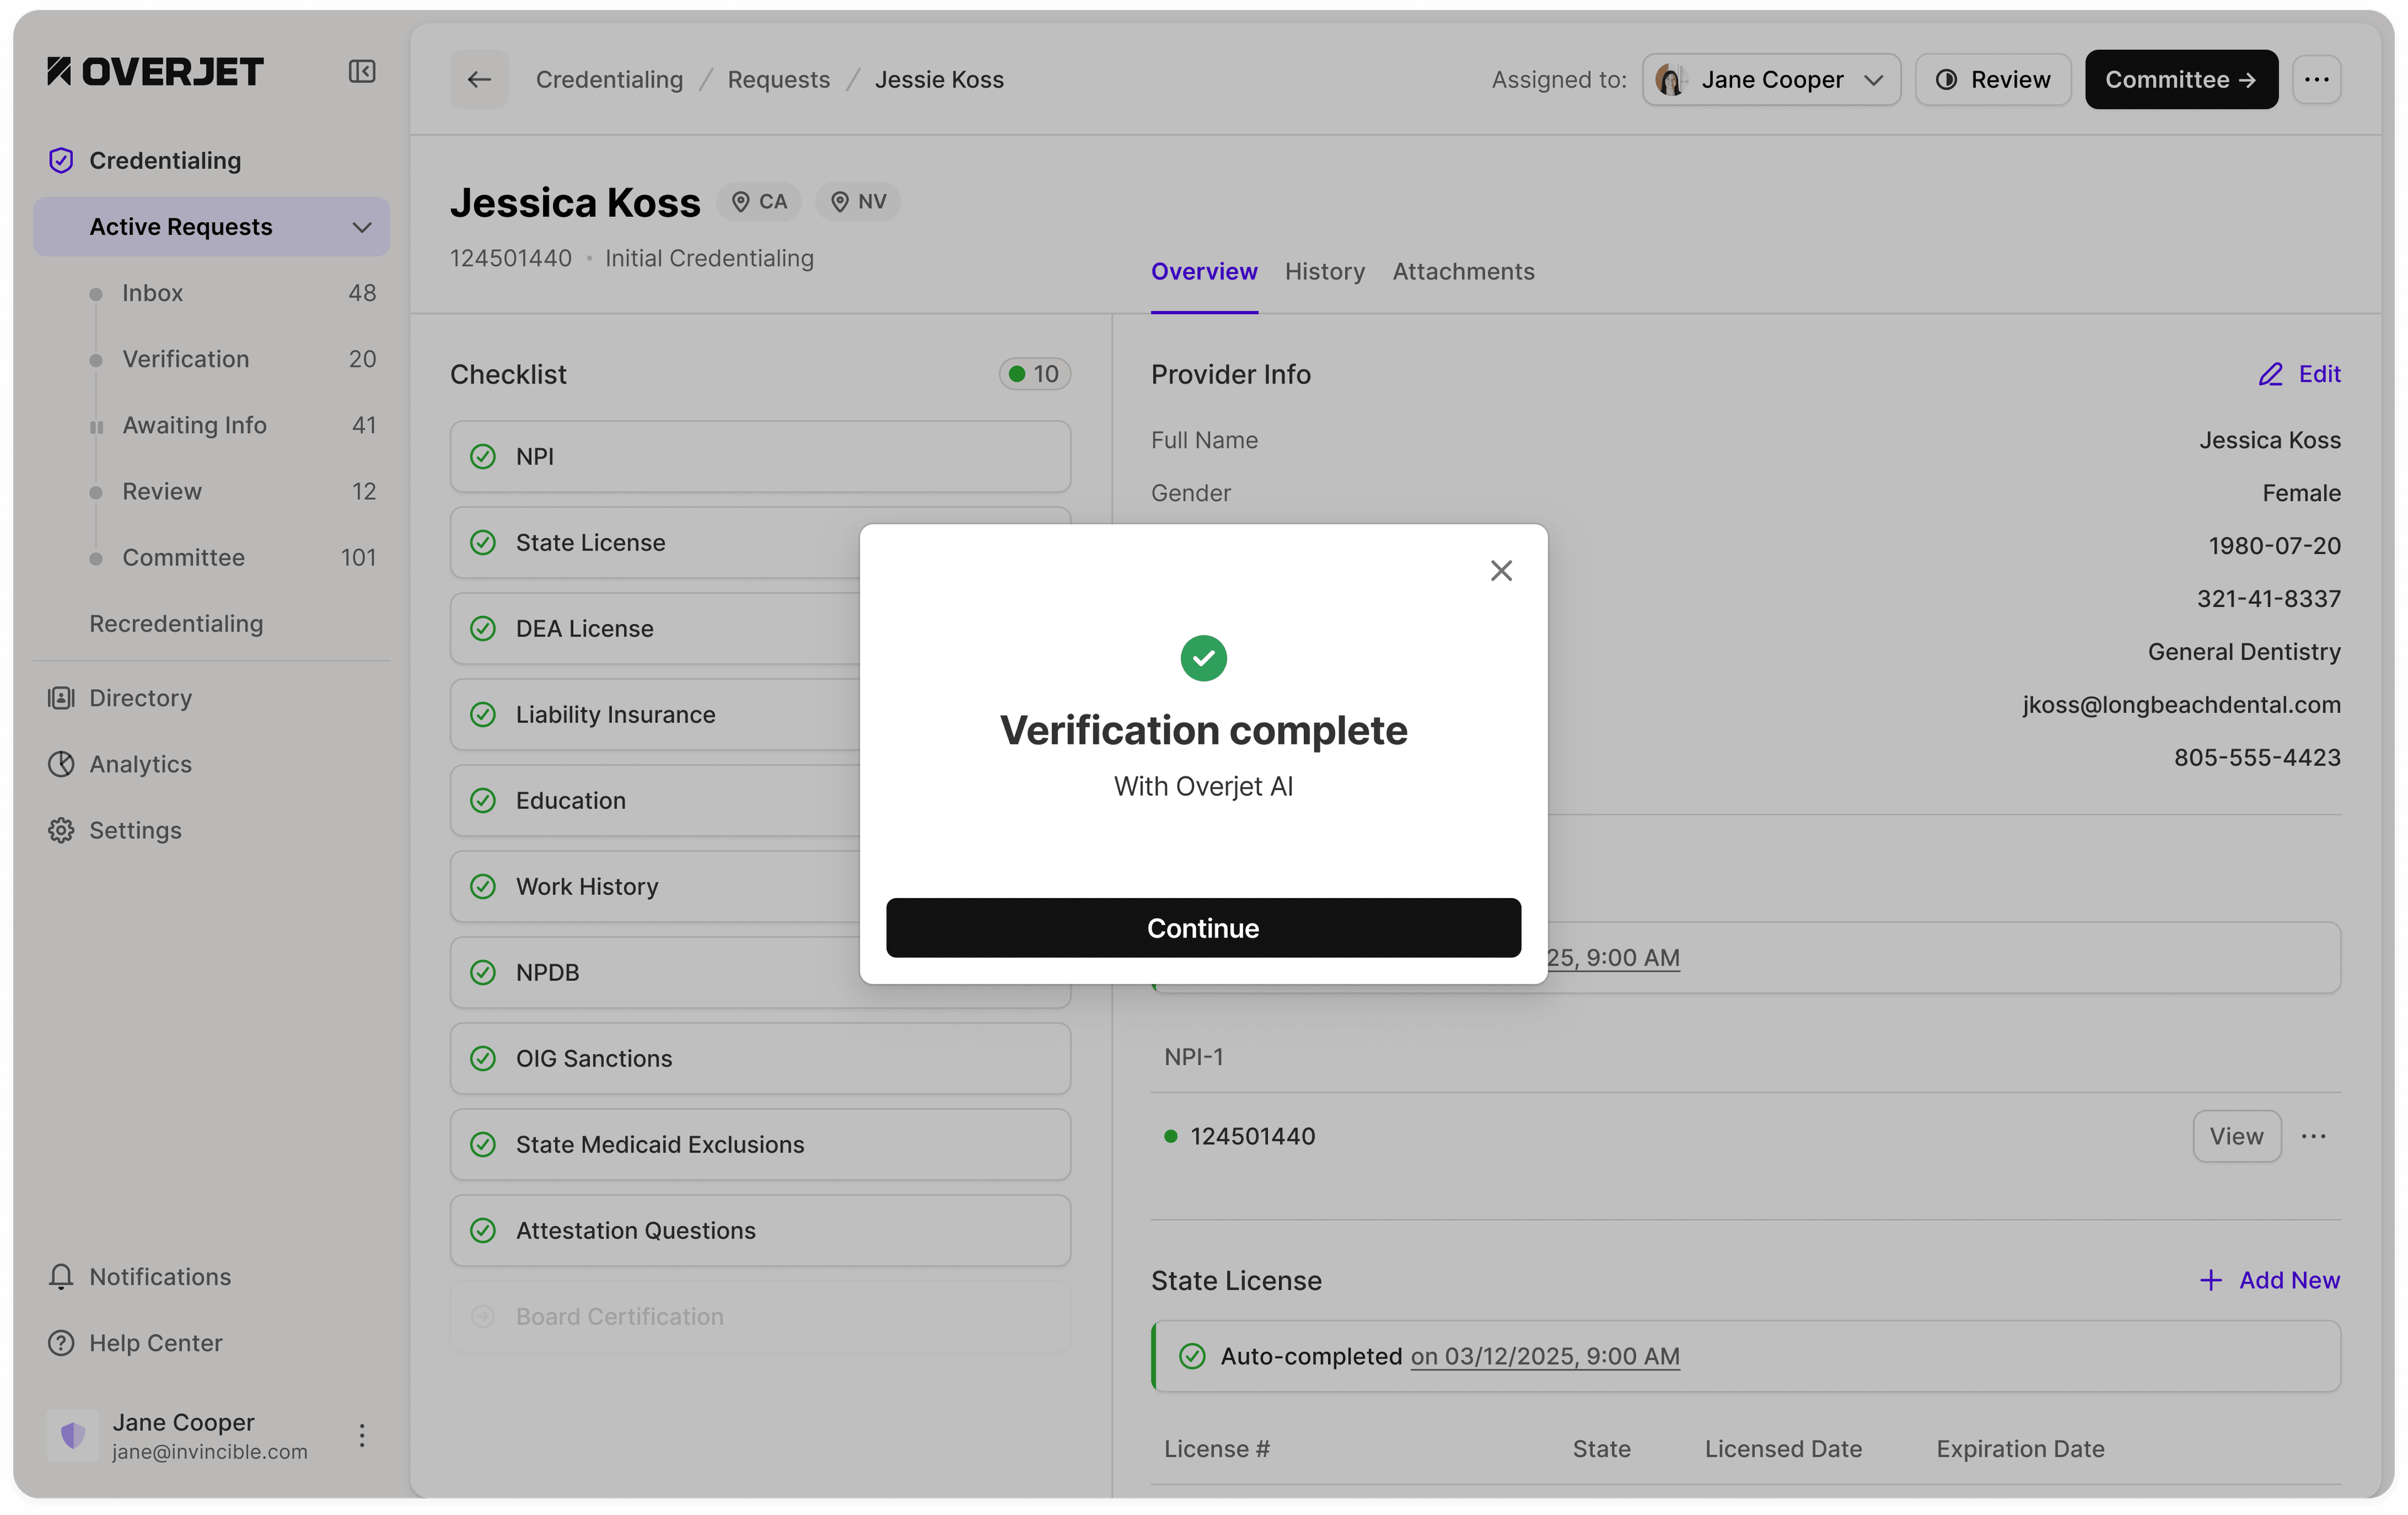Image resolution: width=2408 pixels, height=1515 pixels.
Task: Select the Analytics icon in the sidebar
Action: point(60,764)
